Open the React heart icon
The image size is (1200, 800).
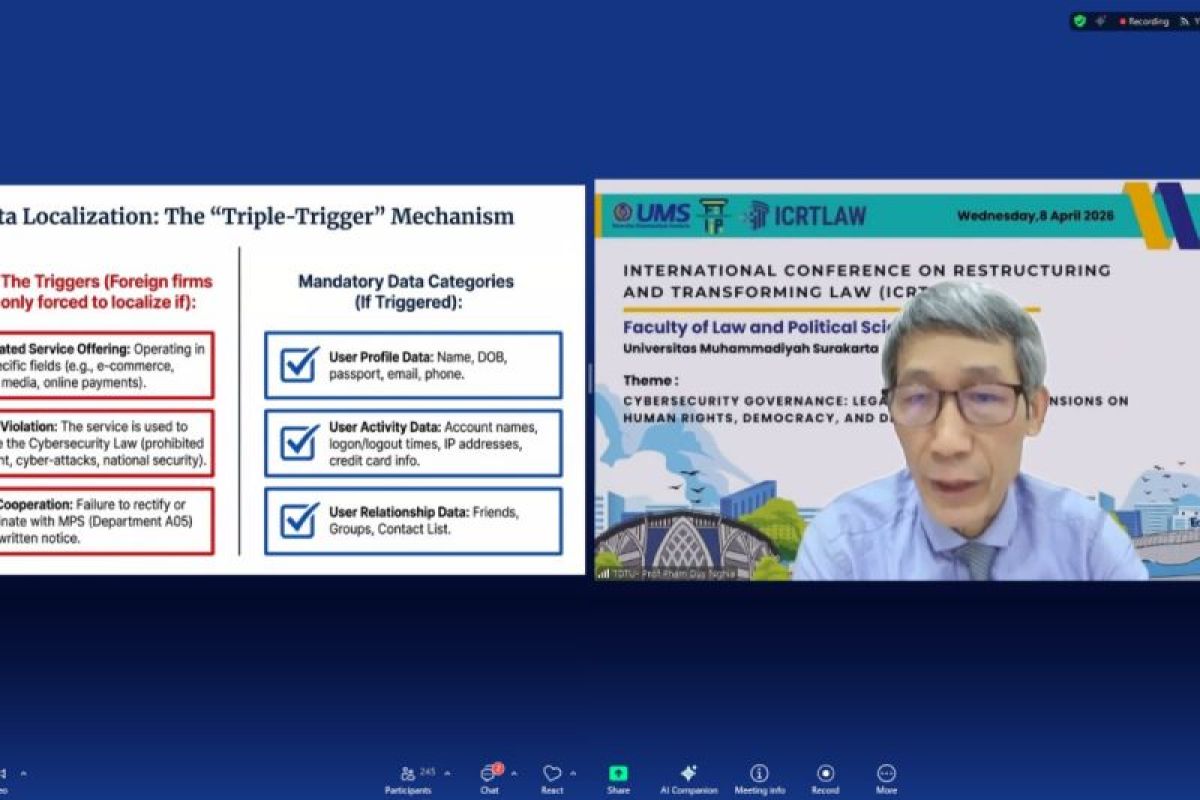pyautogui.click(x=551, y=772)
